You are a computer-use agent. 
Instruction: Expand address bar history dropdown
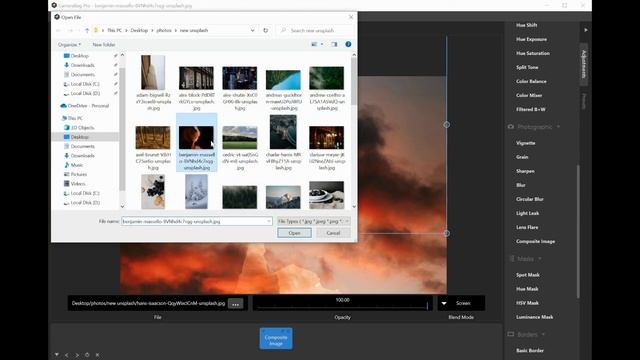[252, 31]
